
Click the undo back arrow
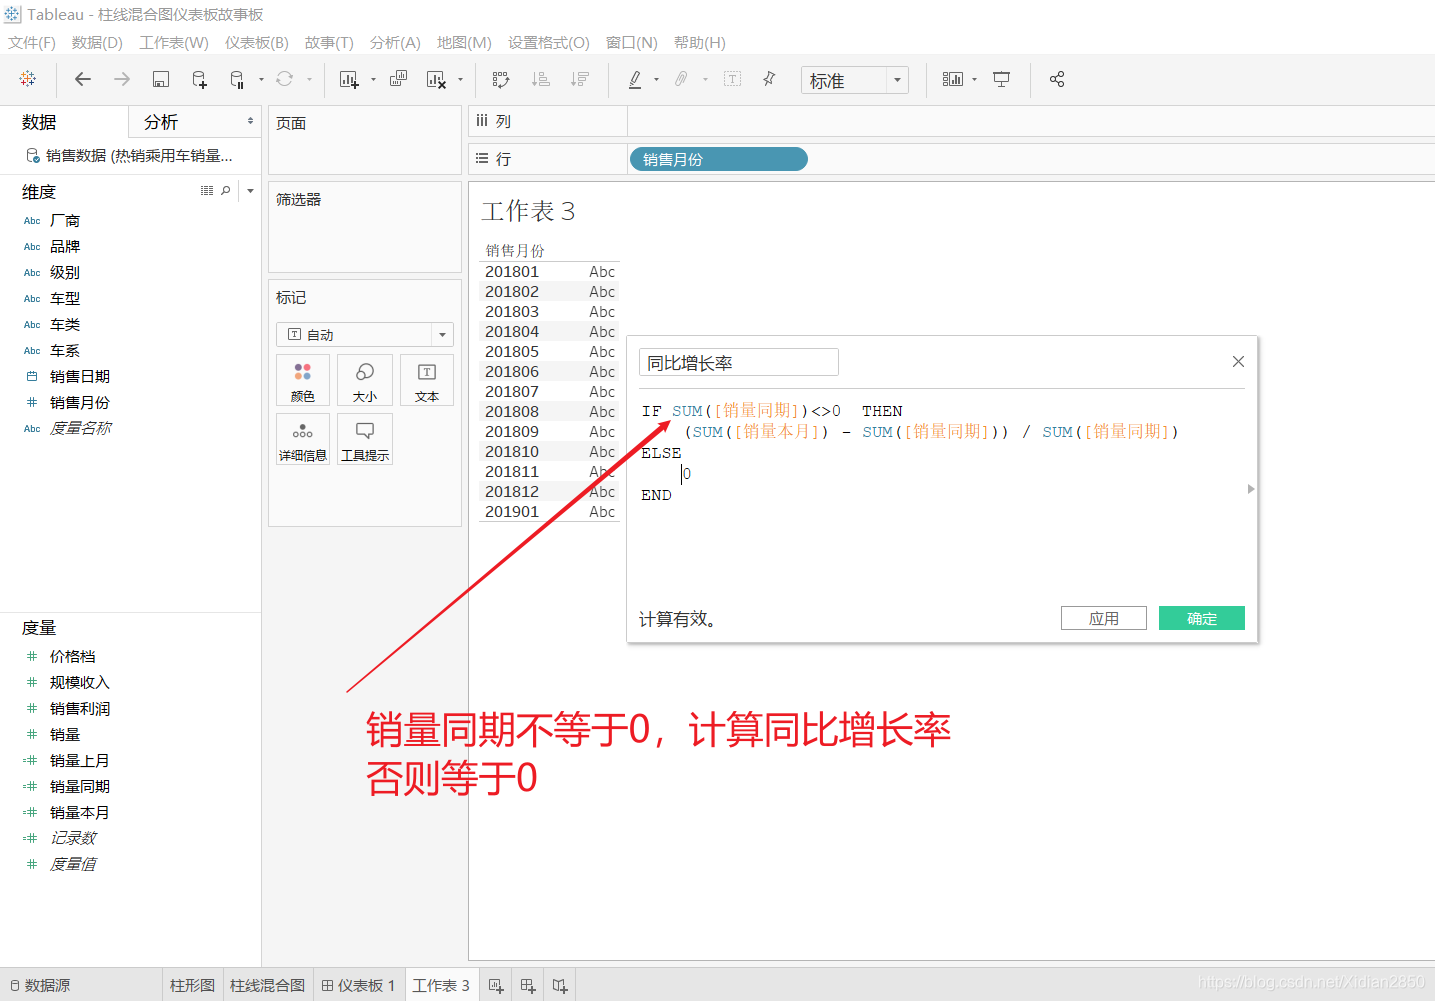tap(83, 79)
